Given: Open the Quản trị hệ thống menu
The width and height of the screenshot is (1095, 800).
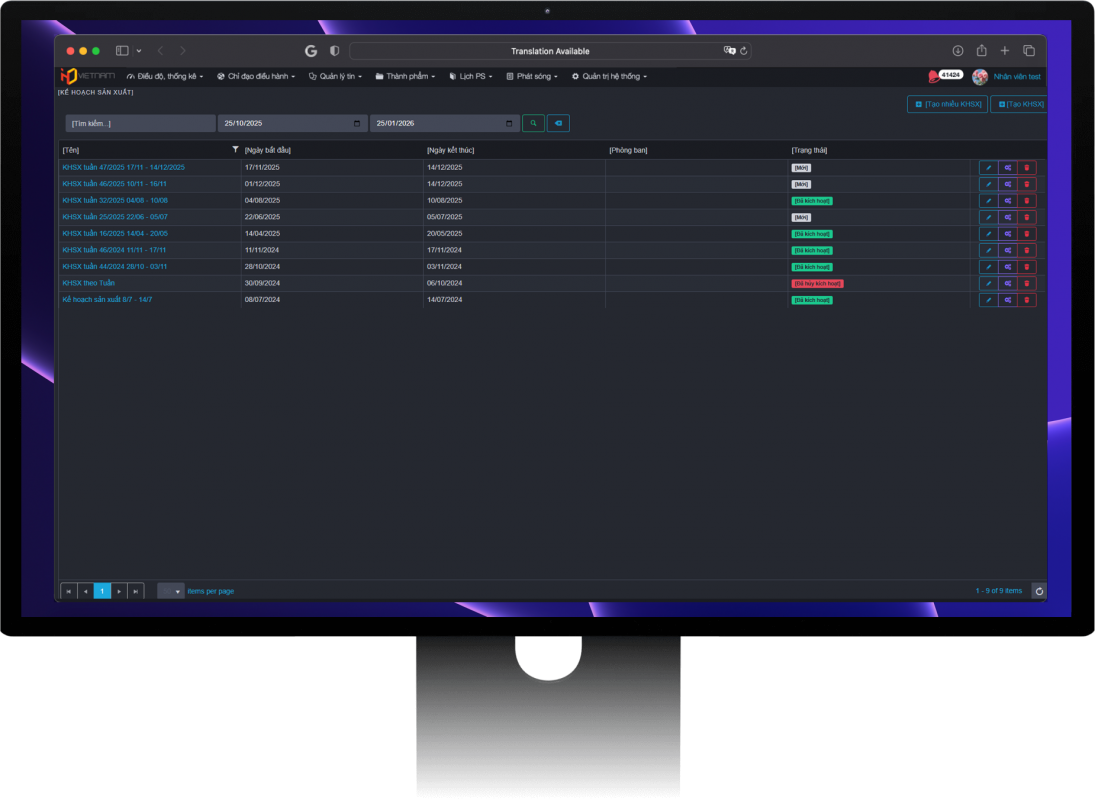Looking at the screenshot, I should [609, 76].
